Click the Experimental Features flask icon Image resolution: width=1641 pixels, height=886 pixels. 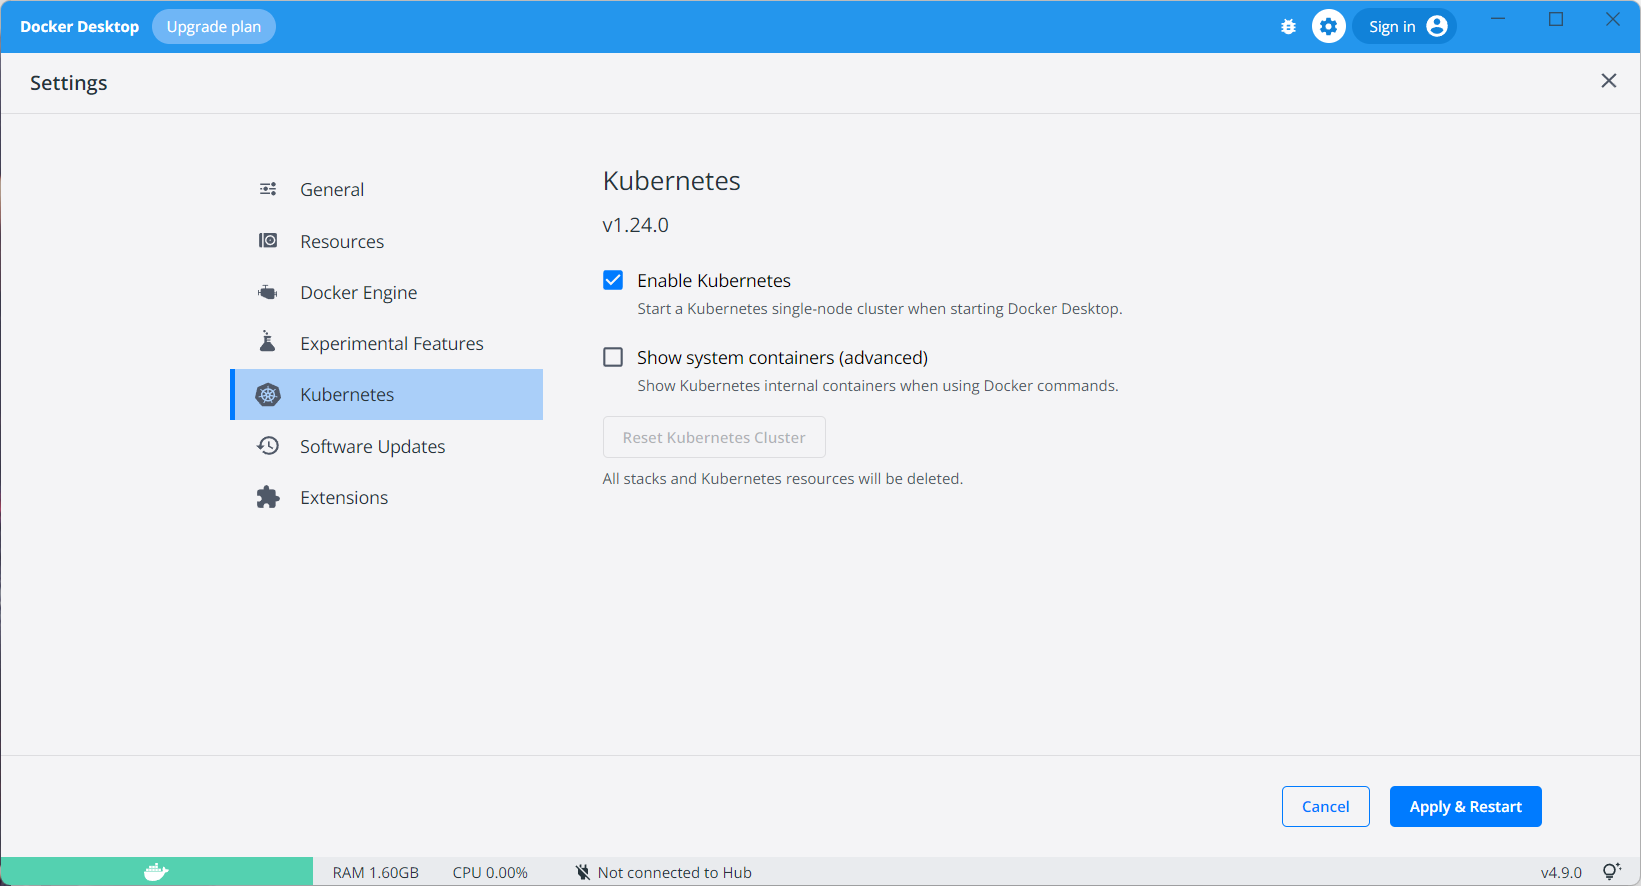pyautogui.click(x=268, y=342)
